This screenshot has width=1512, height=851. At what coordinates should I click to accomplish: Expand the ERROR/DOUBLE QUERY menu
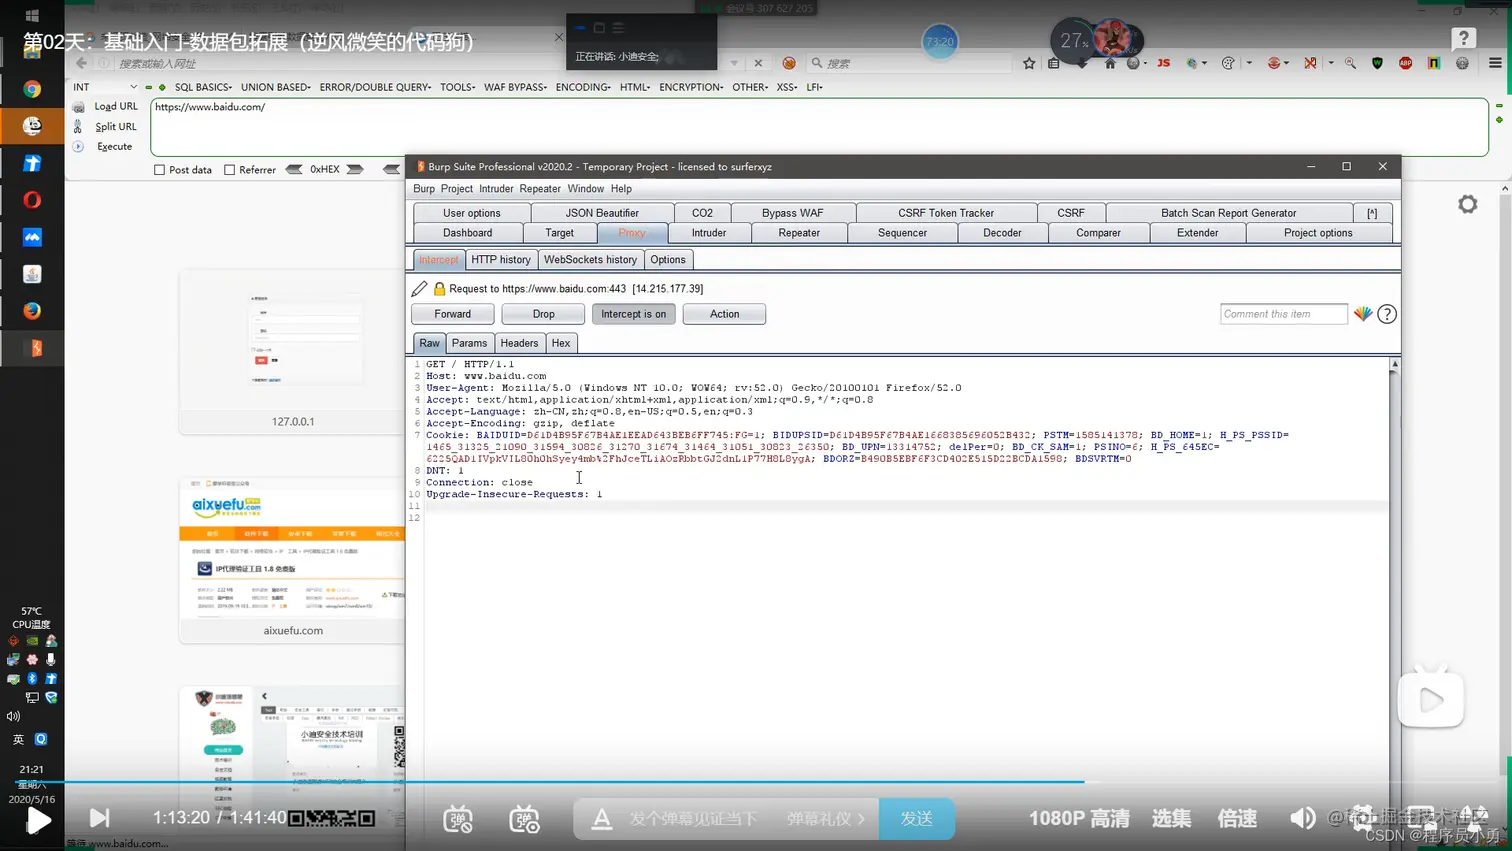(376, 87)
